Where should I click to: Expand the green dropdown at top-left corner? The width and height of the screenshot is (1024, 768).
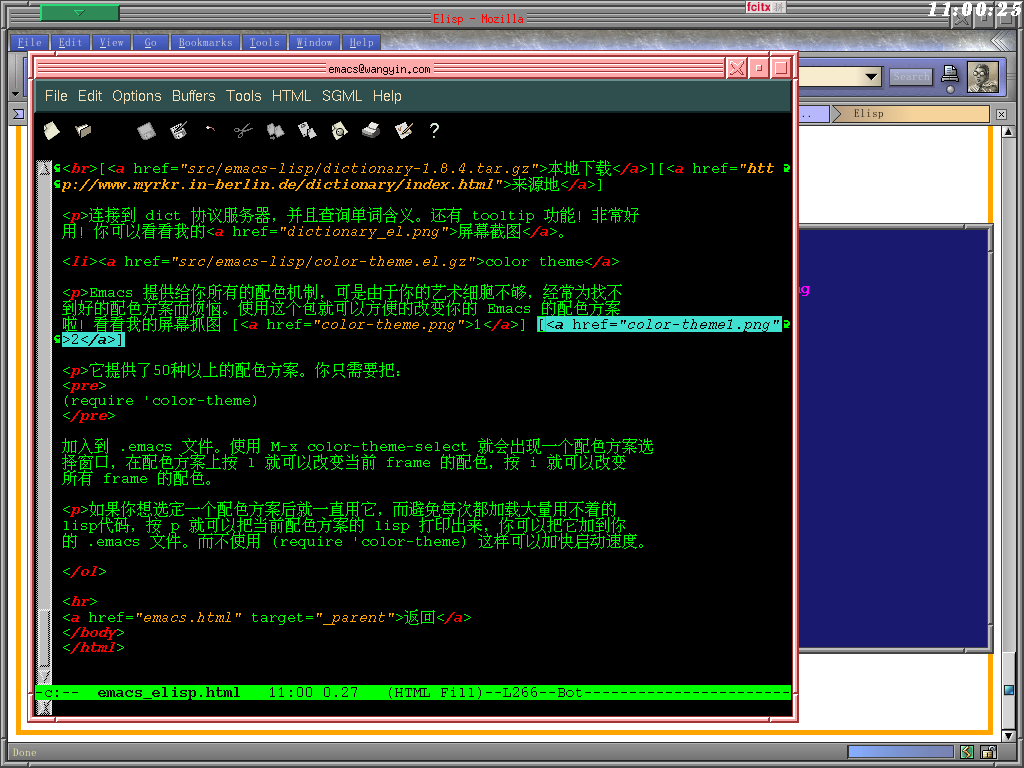(x=79, y=13)
